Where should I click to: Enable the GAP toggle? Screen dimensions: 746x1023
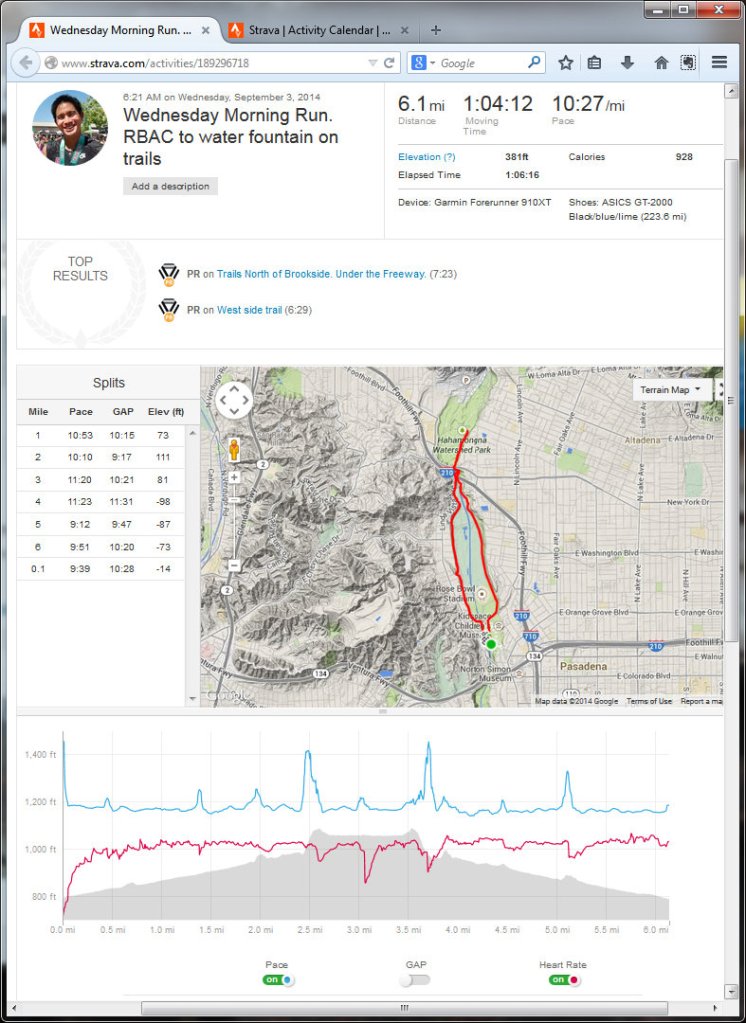point(414,980)
